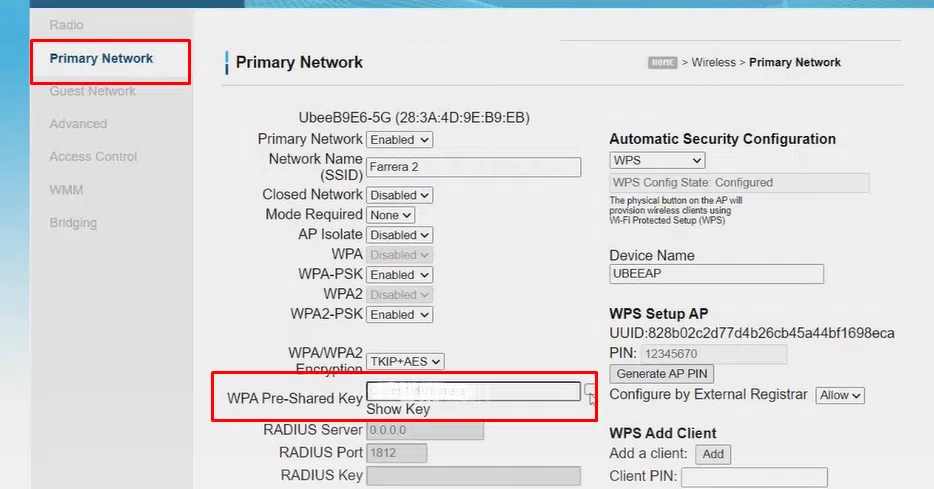Screen dimensions: 934x489
Task: Open the WPA/WPA2 Encryption TKIP+AES dropdown
Action: tap(405, 362)
